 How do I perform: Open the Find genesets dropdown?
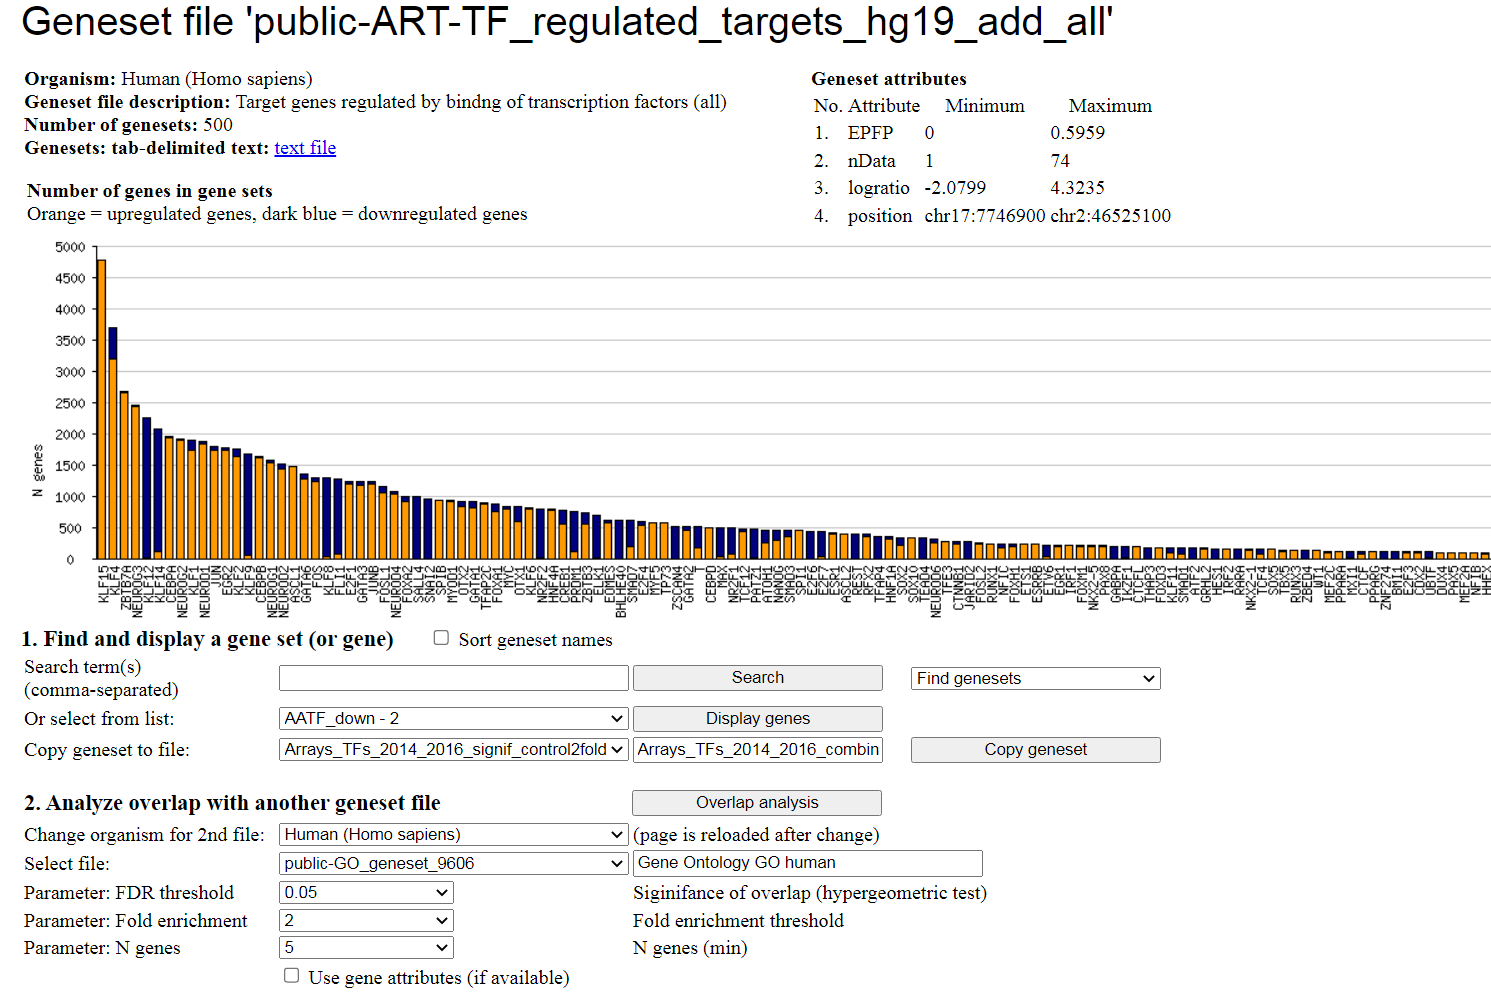tap(1035, 679)
